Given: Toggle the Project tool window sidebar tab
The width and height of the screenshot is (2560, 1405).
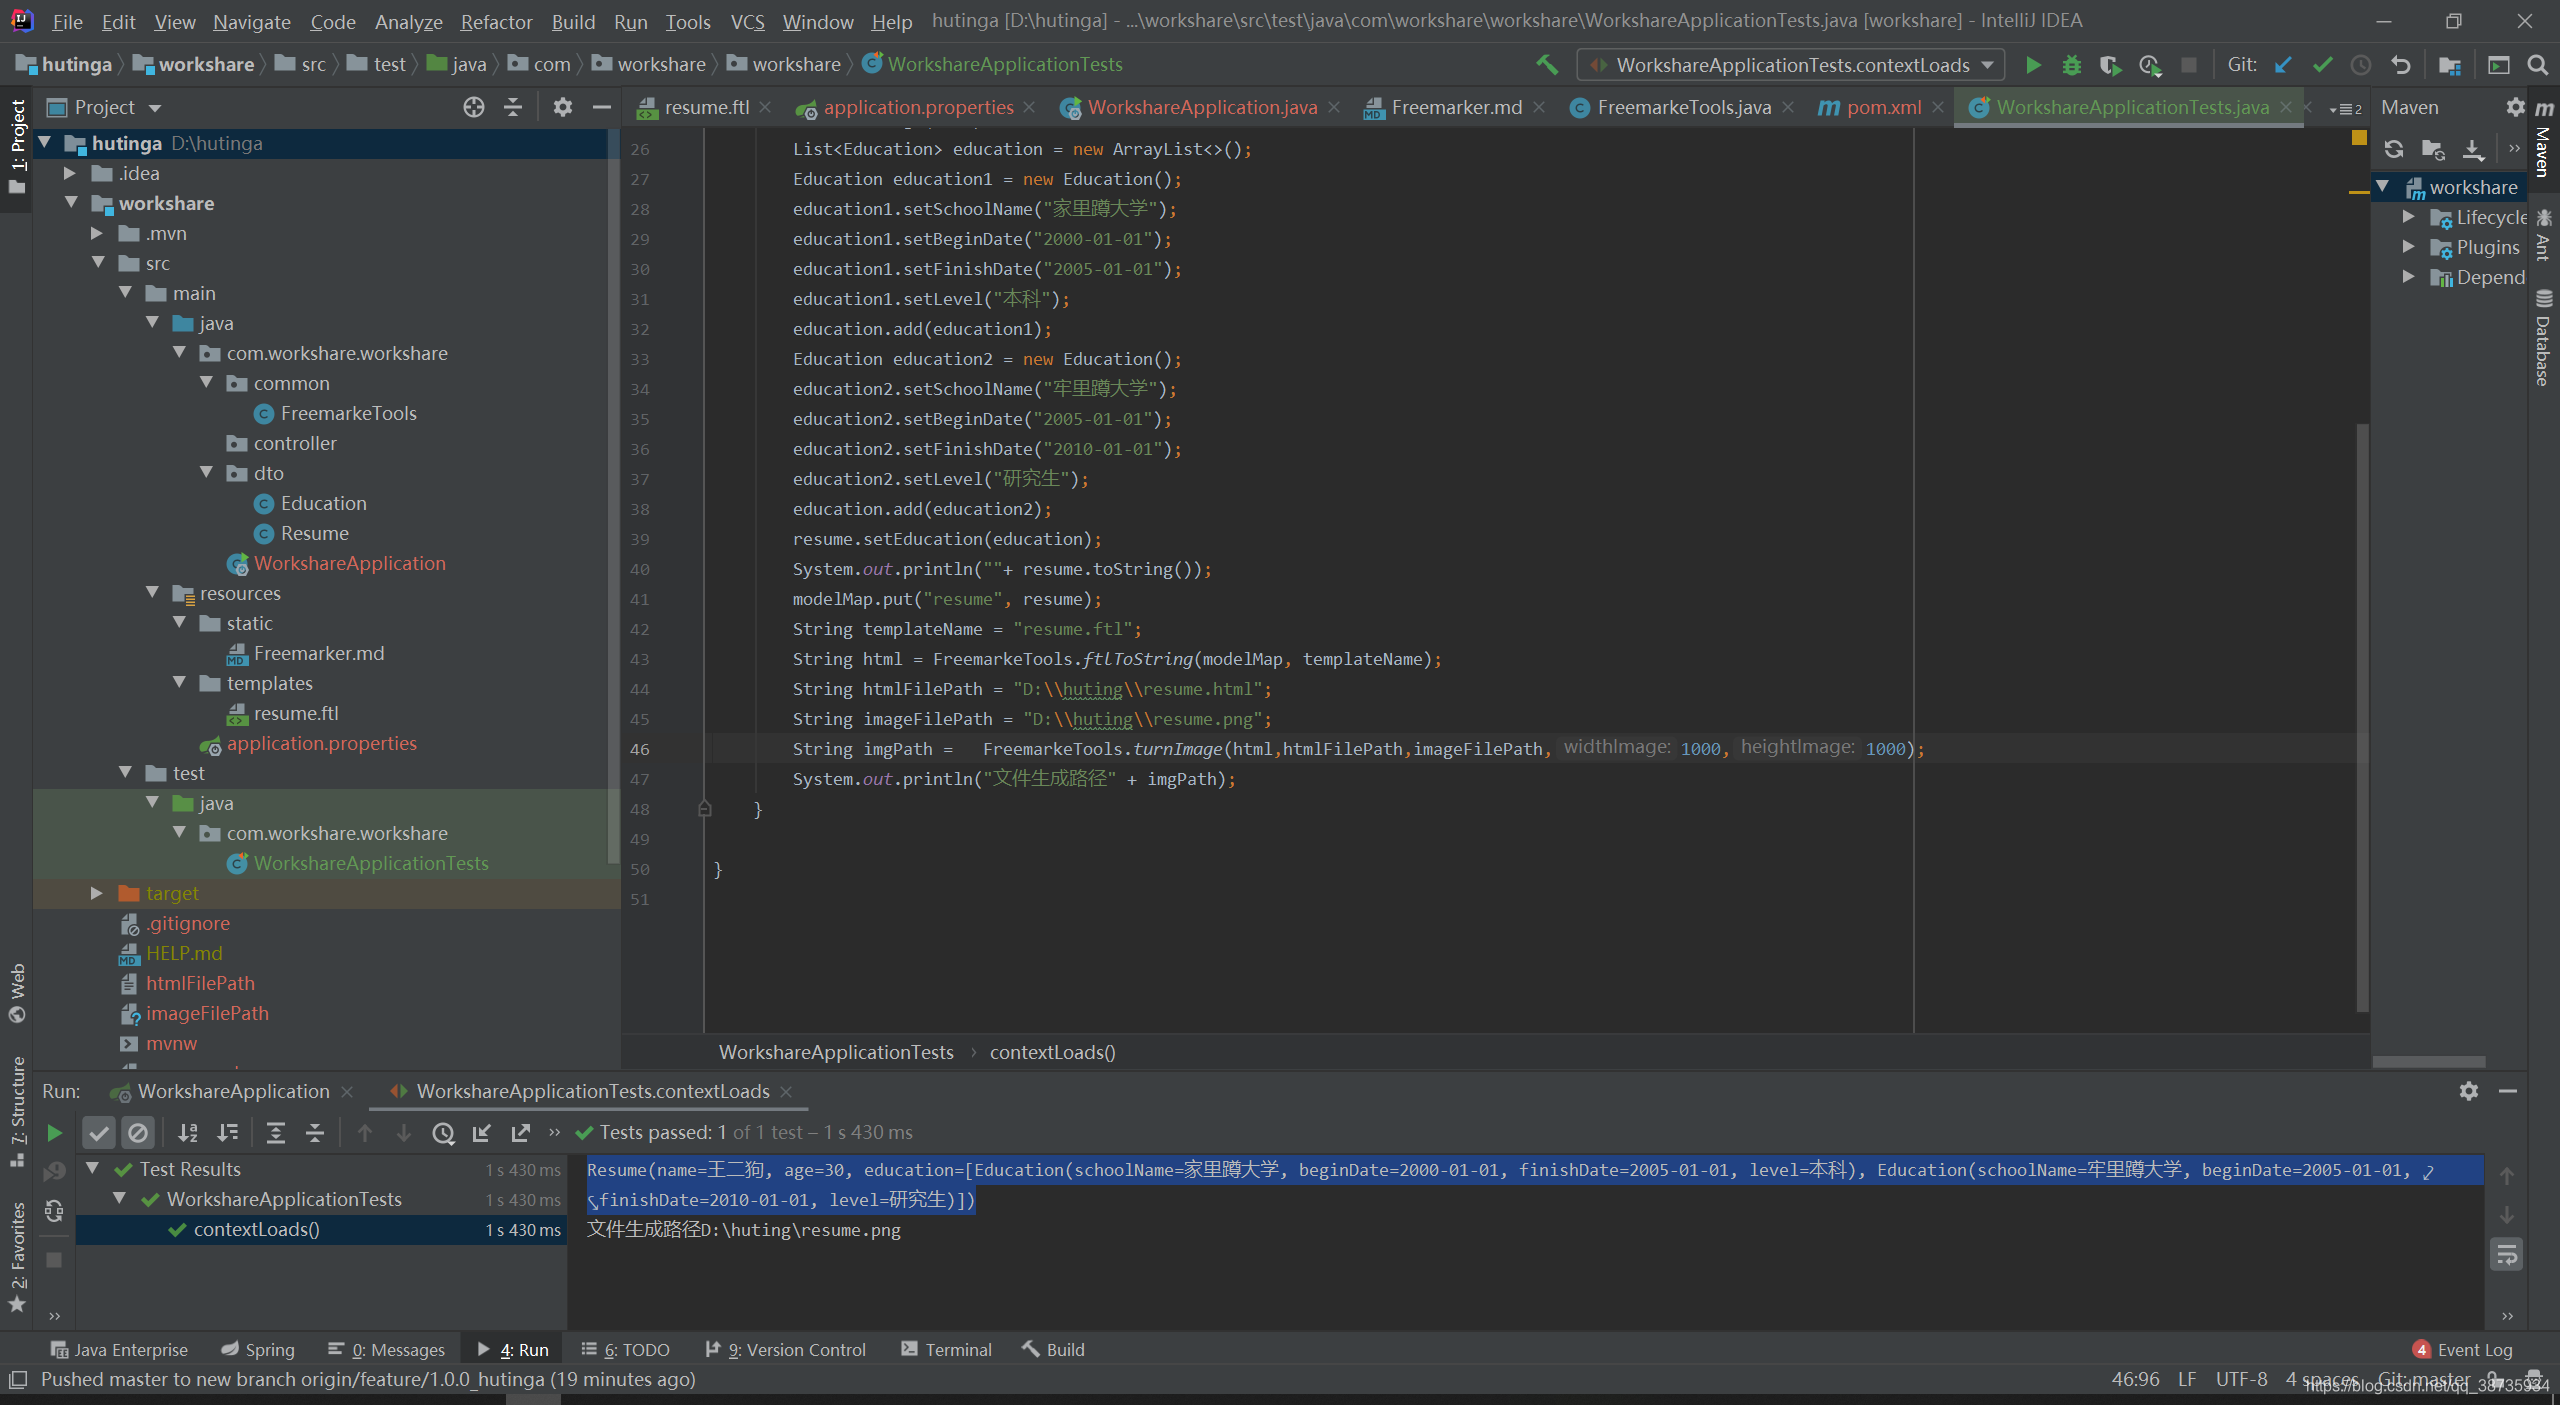Looking at the screenshot, I should click(x=17, y=147).
